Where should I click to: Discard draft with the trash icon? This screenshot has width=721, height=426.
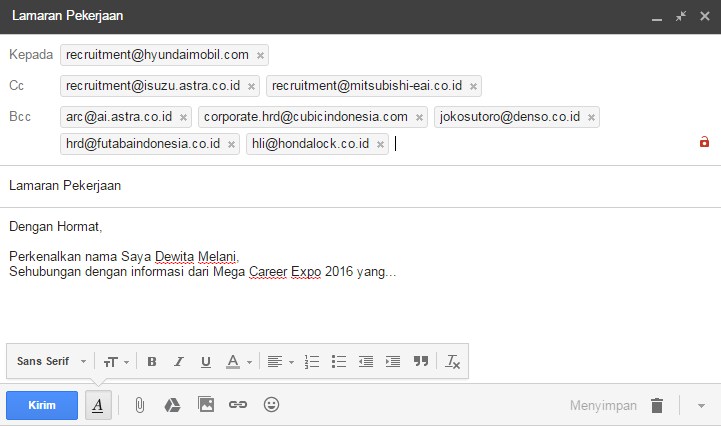pyautogui.click(x=657, y=405)
